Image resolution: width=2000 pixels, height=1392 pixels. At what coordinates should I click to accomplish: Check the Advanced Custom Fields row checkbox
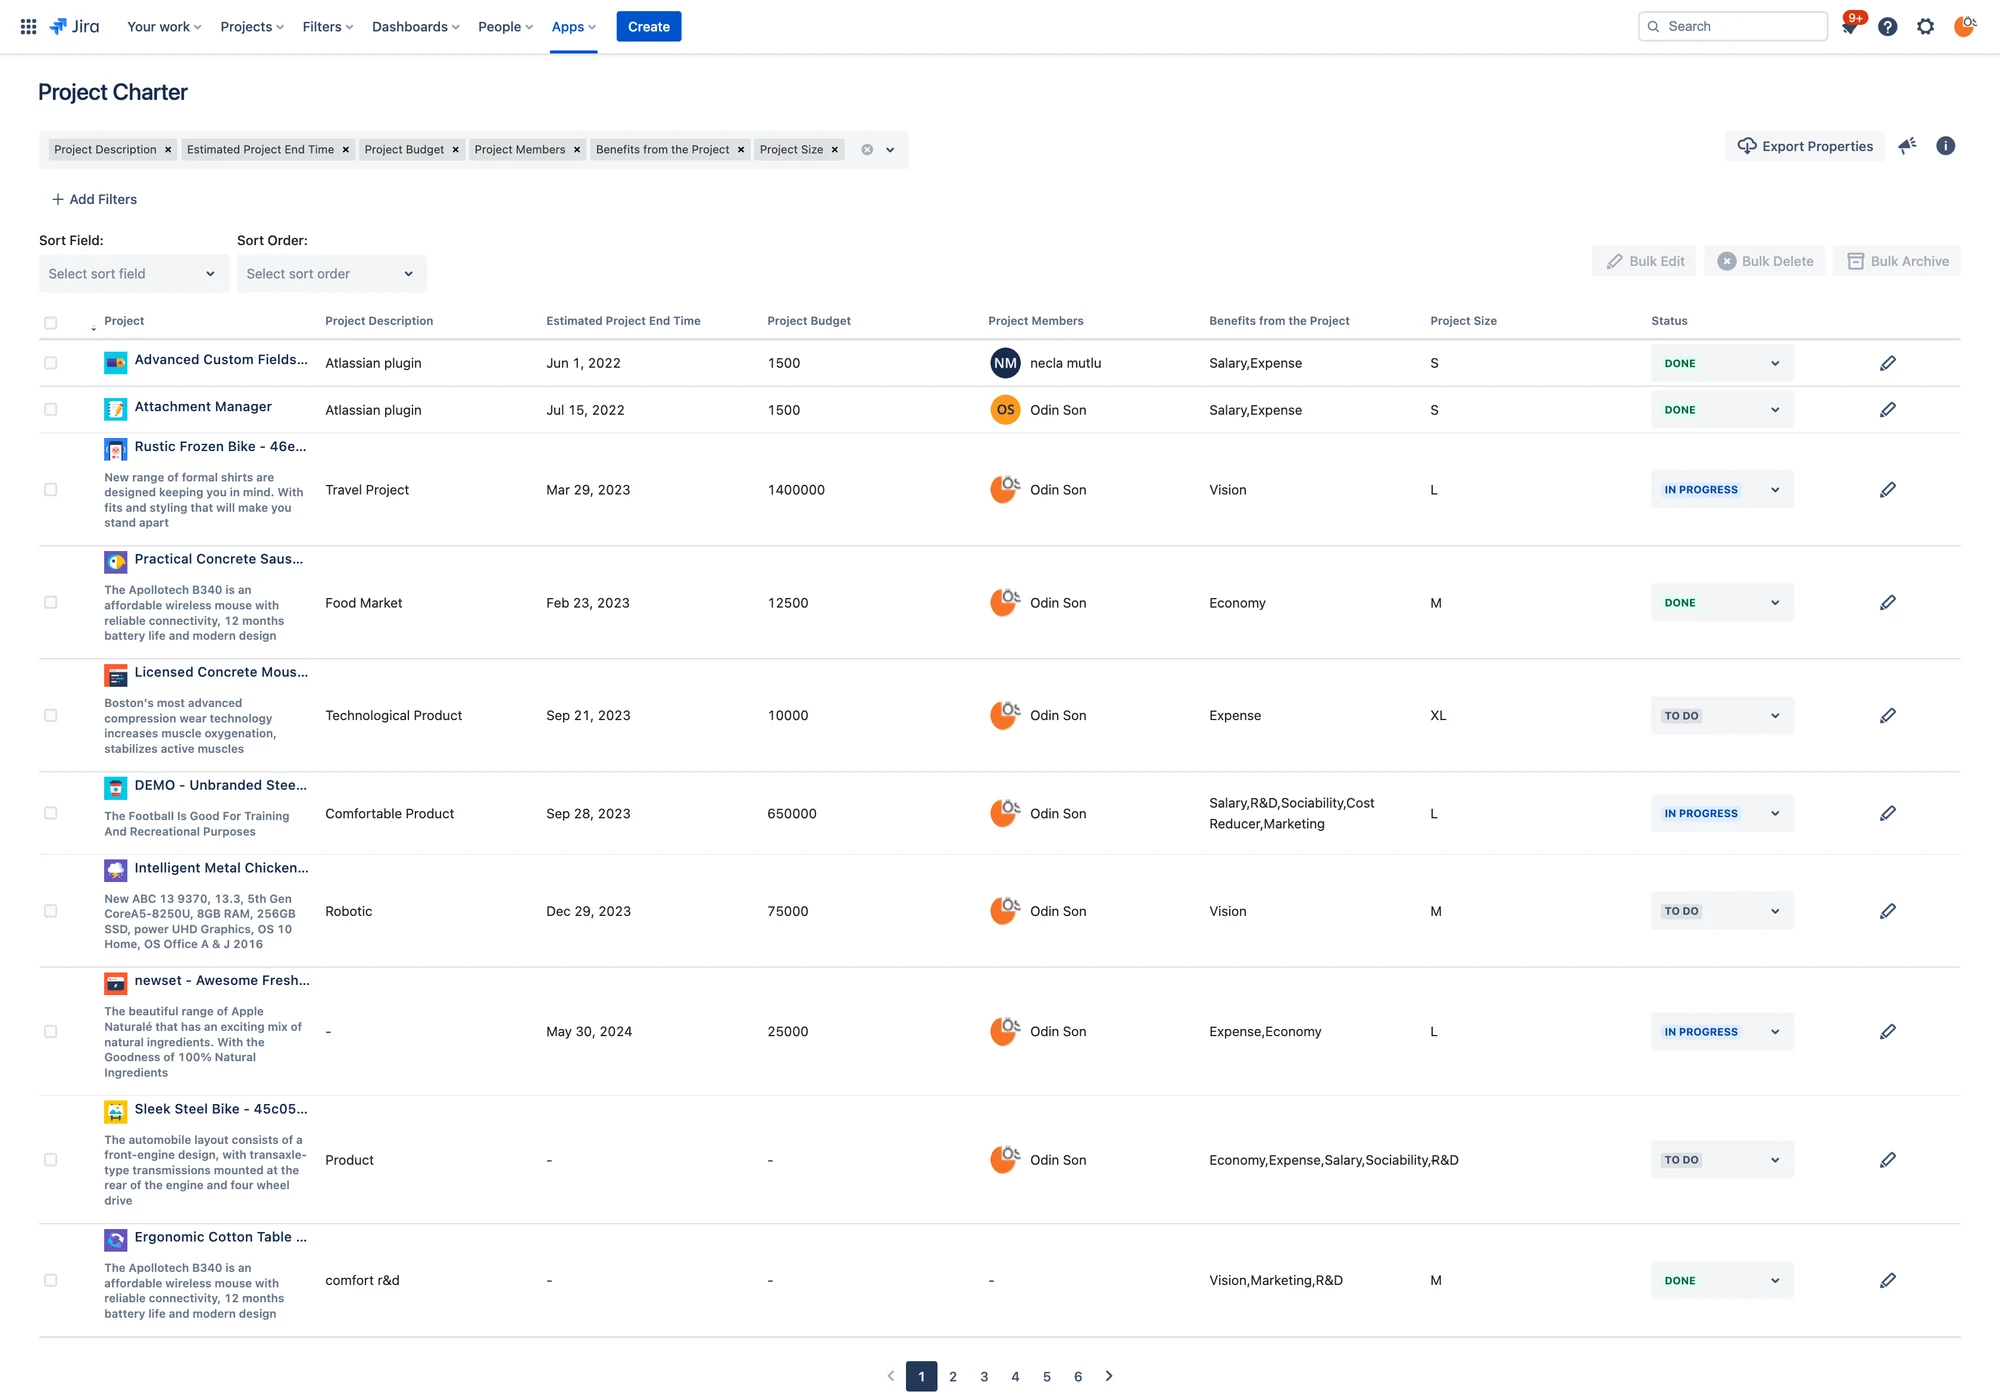coord(51,363)
